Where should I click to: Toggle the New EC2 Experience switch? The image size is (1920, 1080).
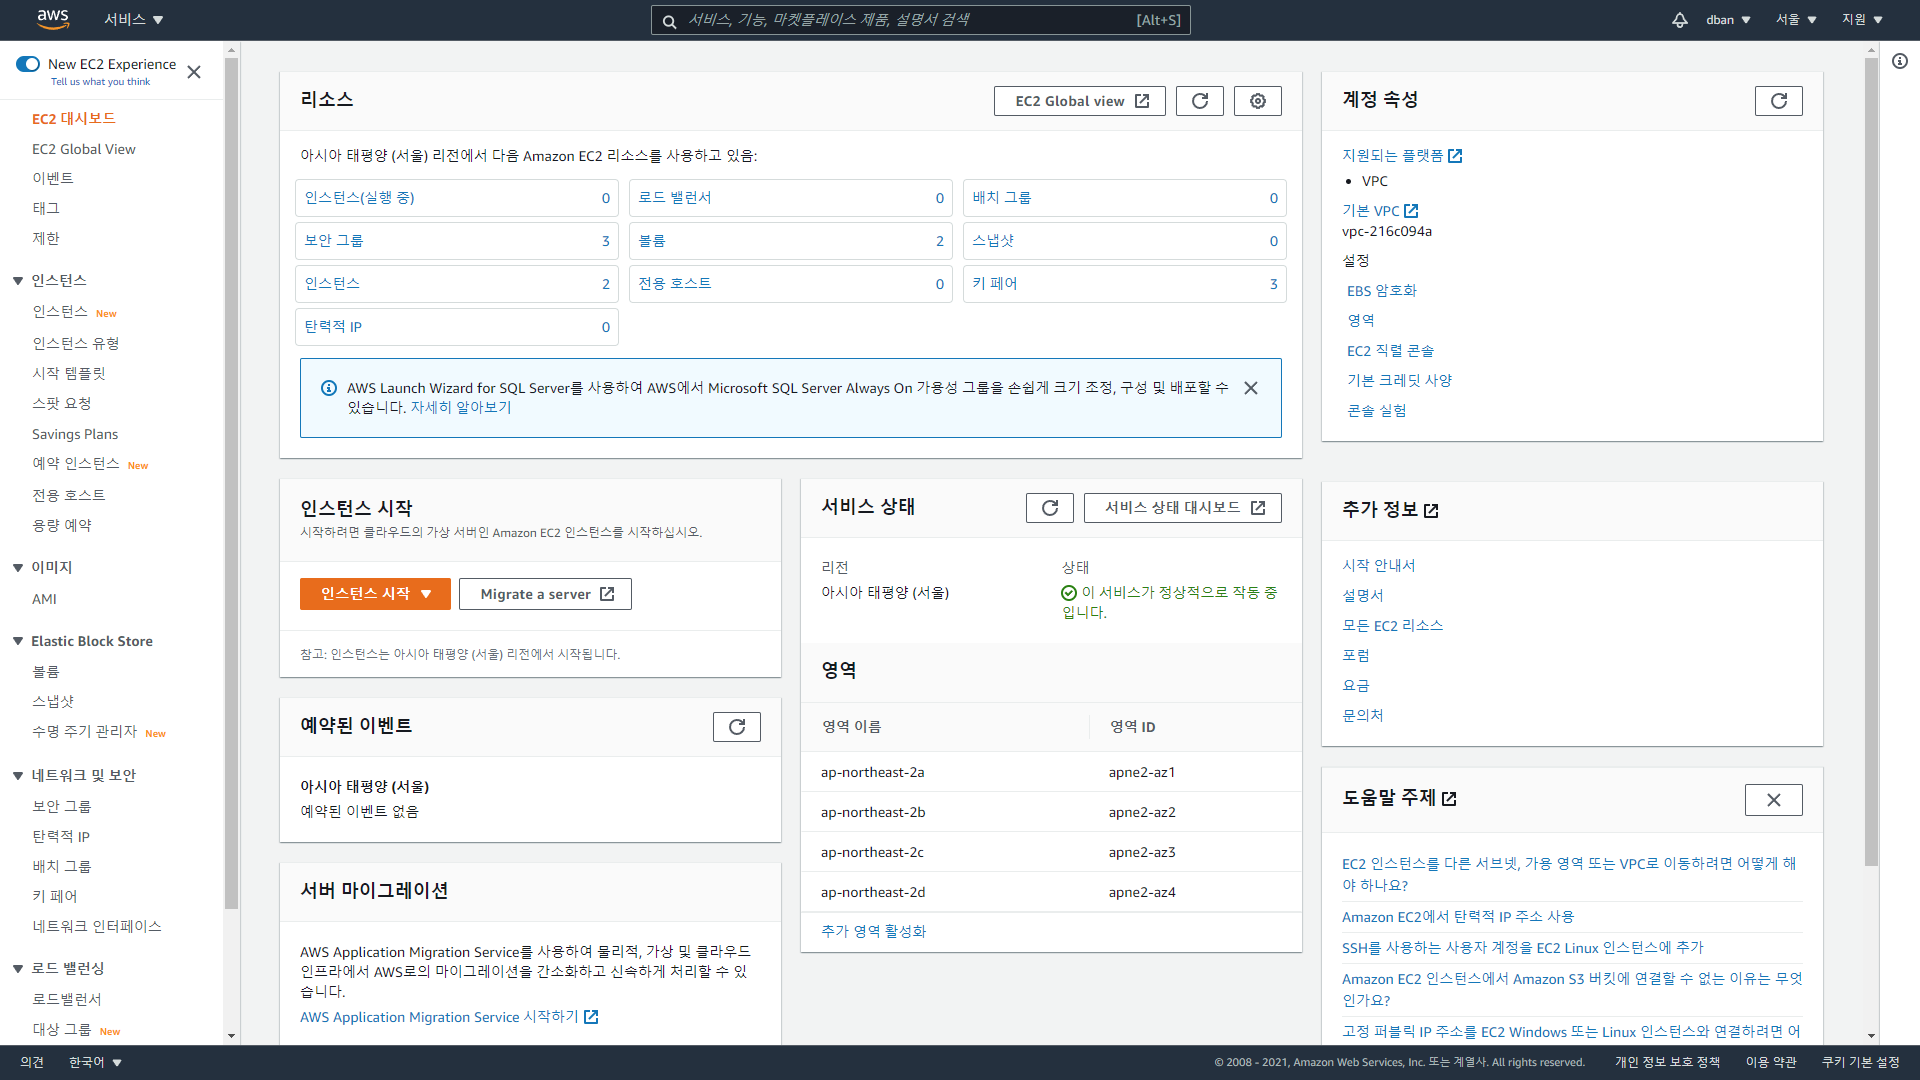click(28, 64)
